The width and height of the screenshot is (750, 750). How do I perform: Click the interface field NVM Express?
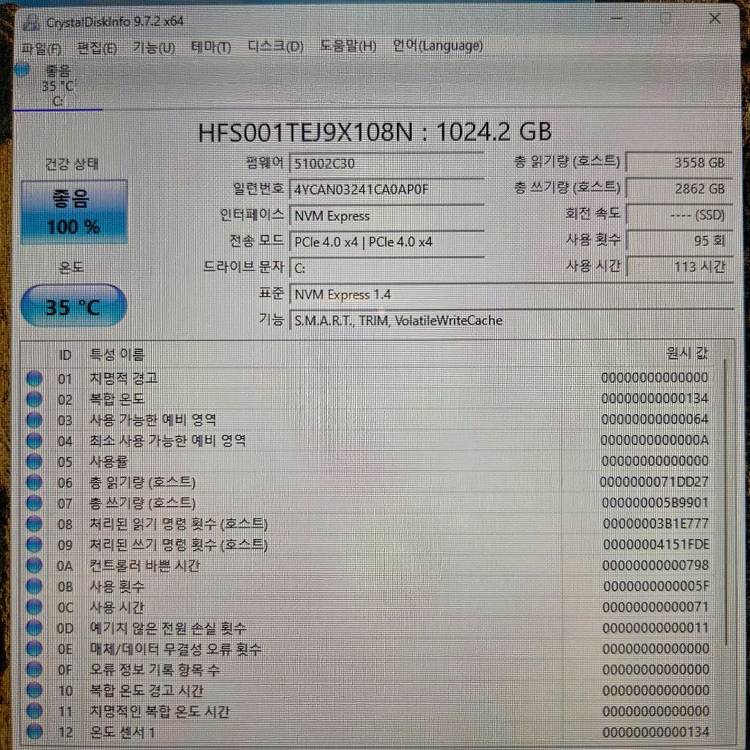pyautogui.click(x=386, y=216)
